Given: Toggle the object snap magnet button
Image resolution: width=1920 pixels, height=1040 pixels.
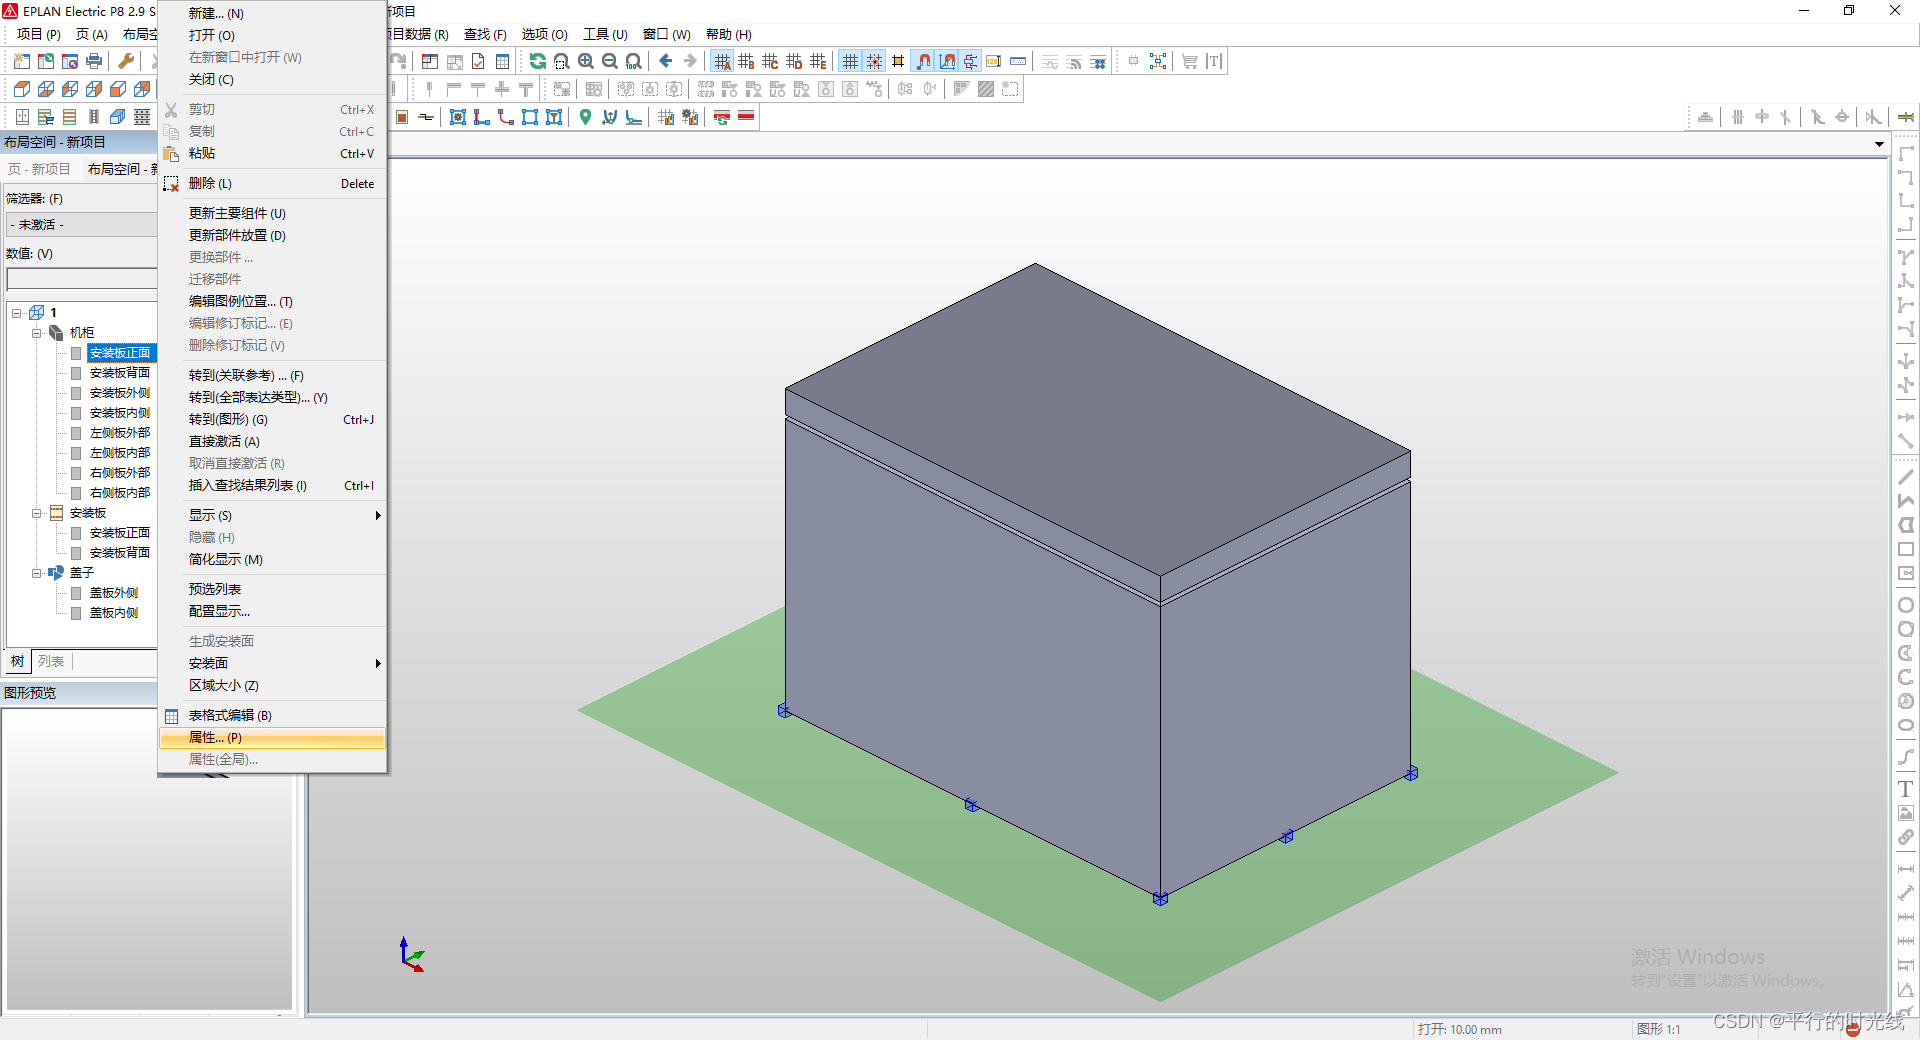Looking at the screenshot, I should (923, 62).
